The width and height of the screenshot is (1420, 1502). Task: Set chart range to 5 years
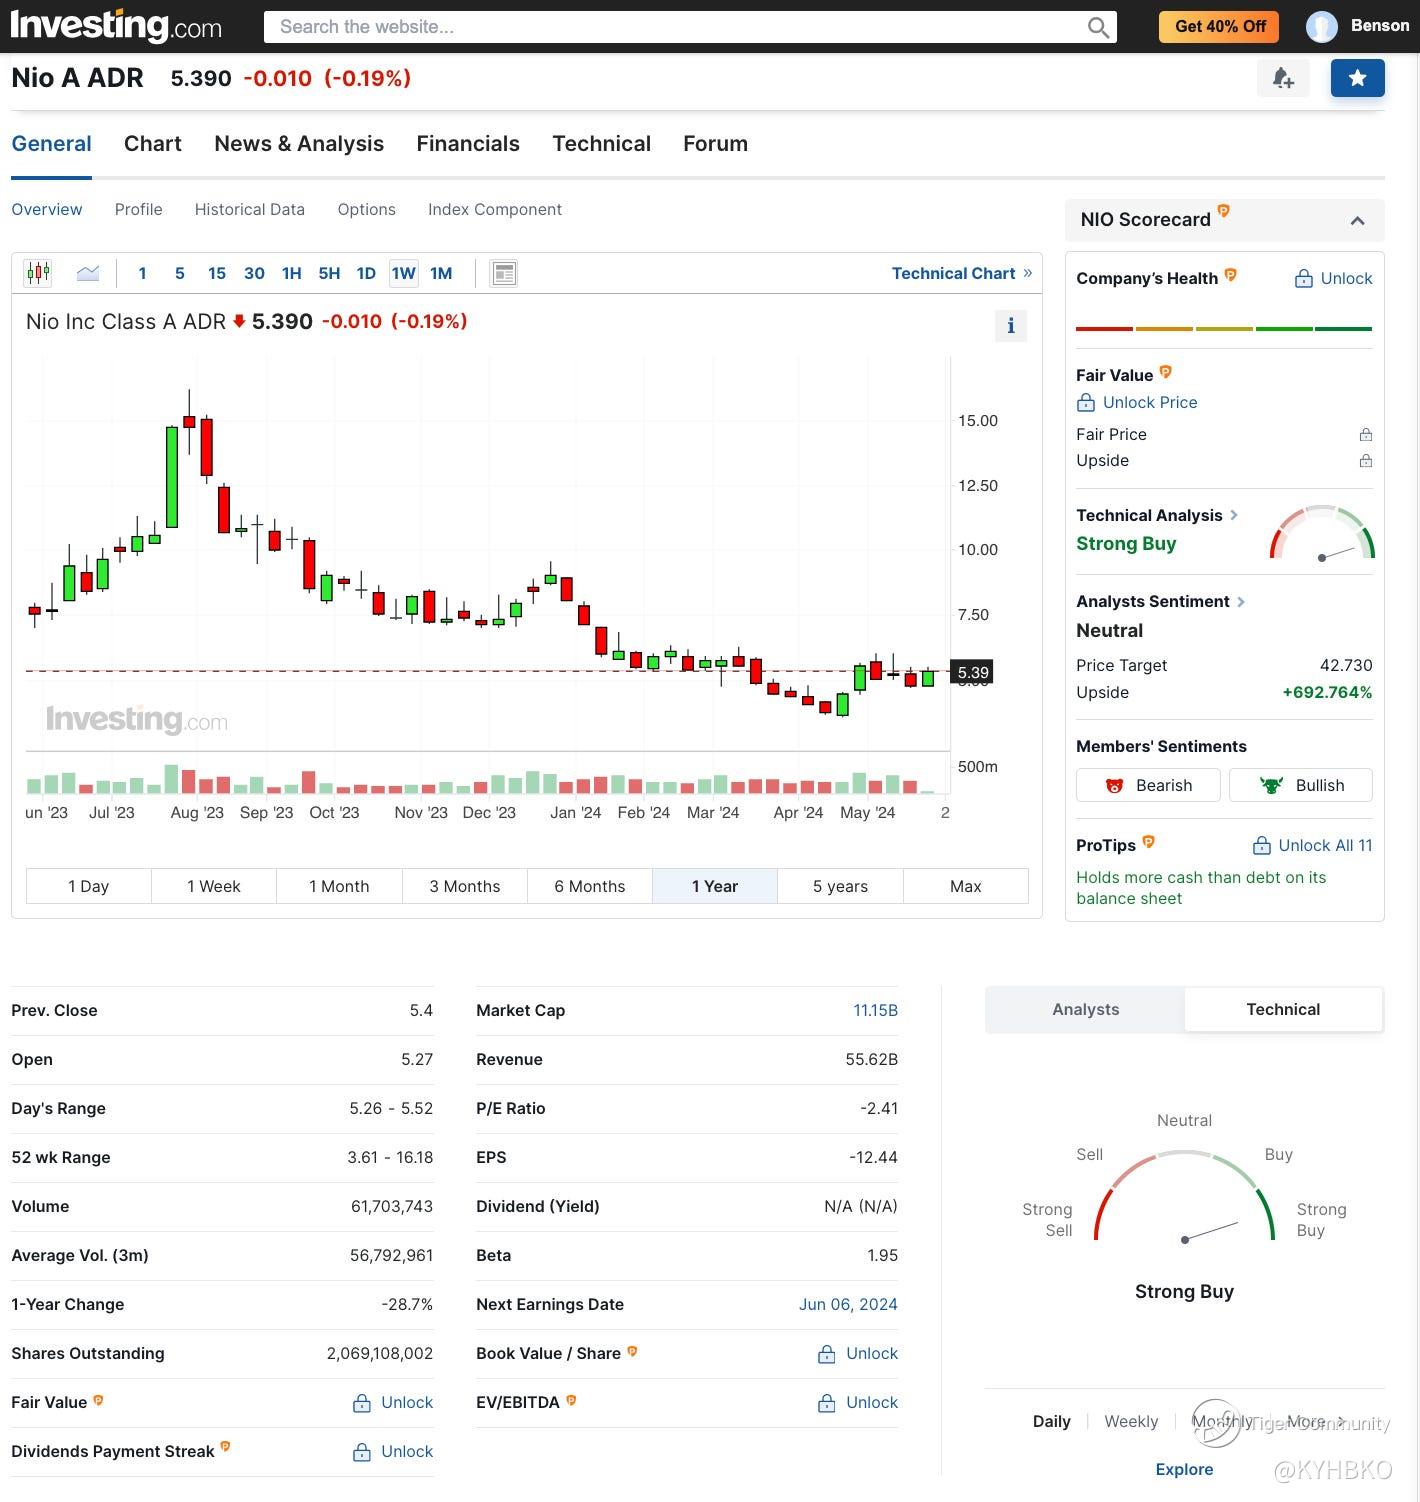click(840, 886)
